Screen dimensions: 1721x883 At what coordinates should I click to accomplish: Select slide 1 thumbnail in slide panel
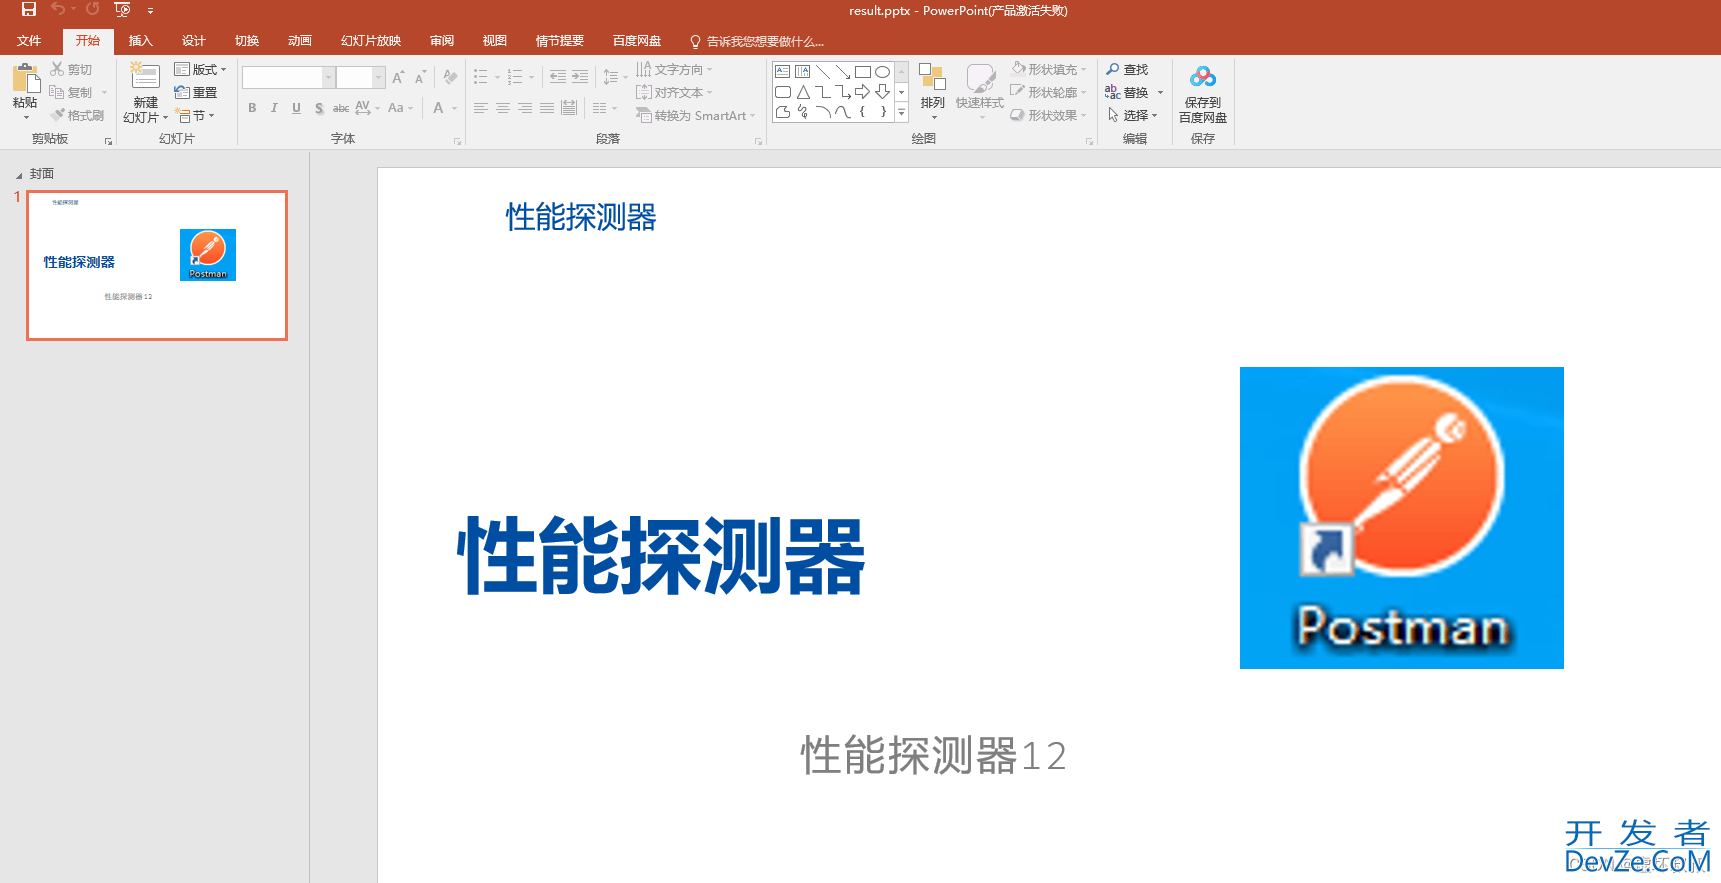tap(157, 265)
